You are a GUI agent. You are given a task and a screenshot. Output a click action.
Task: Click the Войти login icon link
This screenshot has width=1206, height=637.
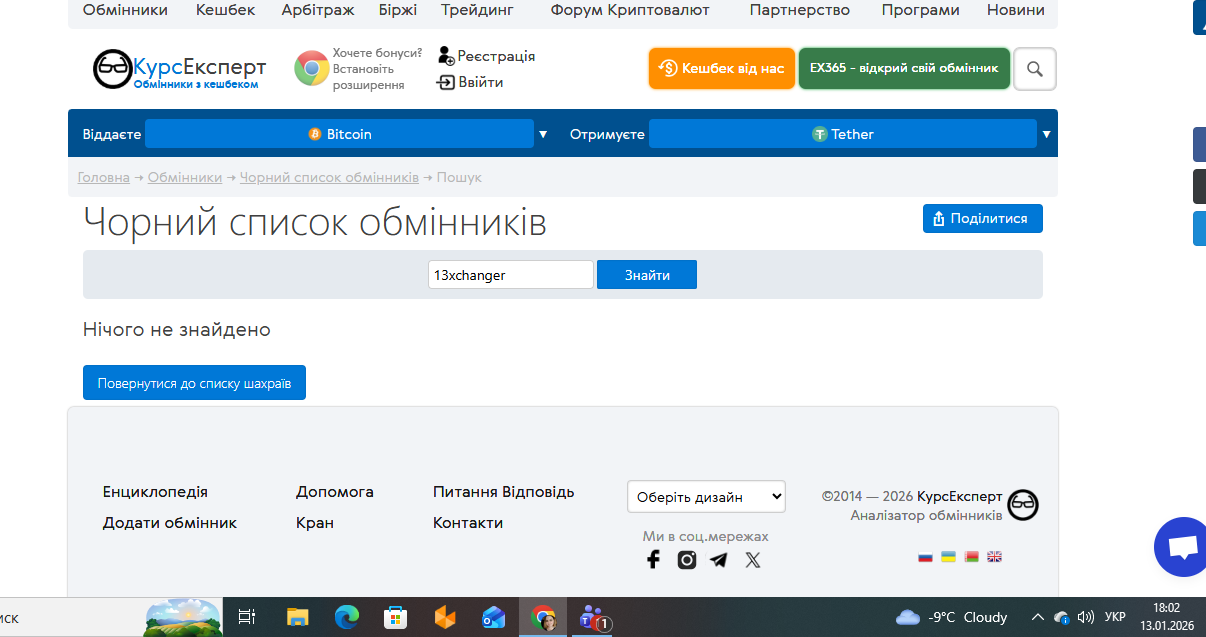coord(446,82)
